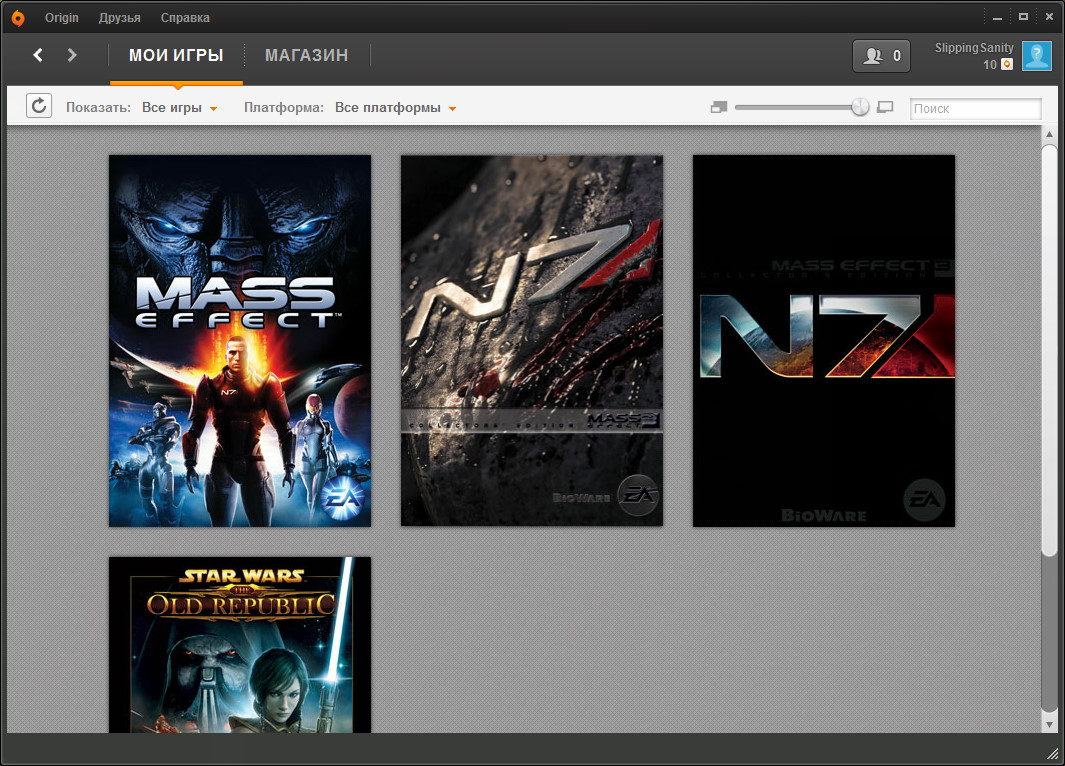
Task: Maximize the Origin window
Action: (x=1023, y=17)
